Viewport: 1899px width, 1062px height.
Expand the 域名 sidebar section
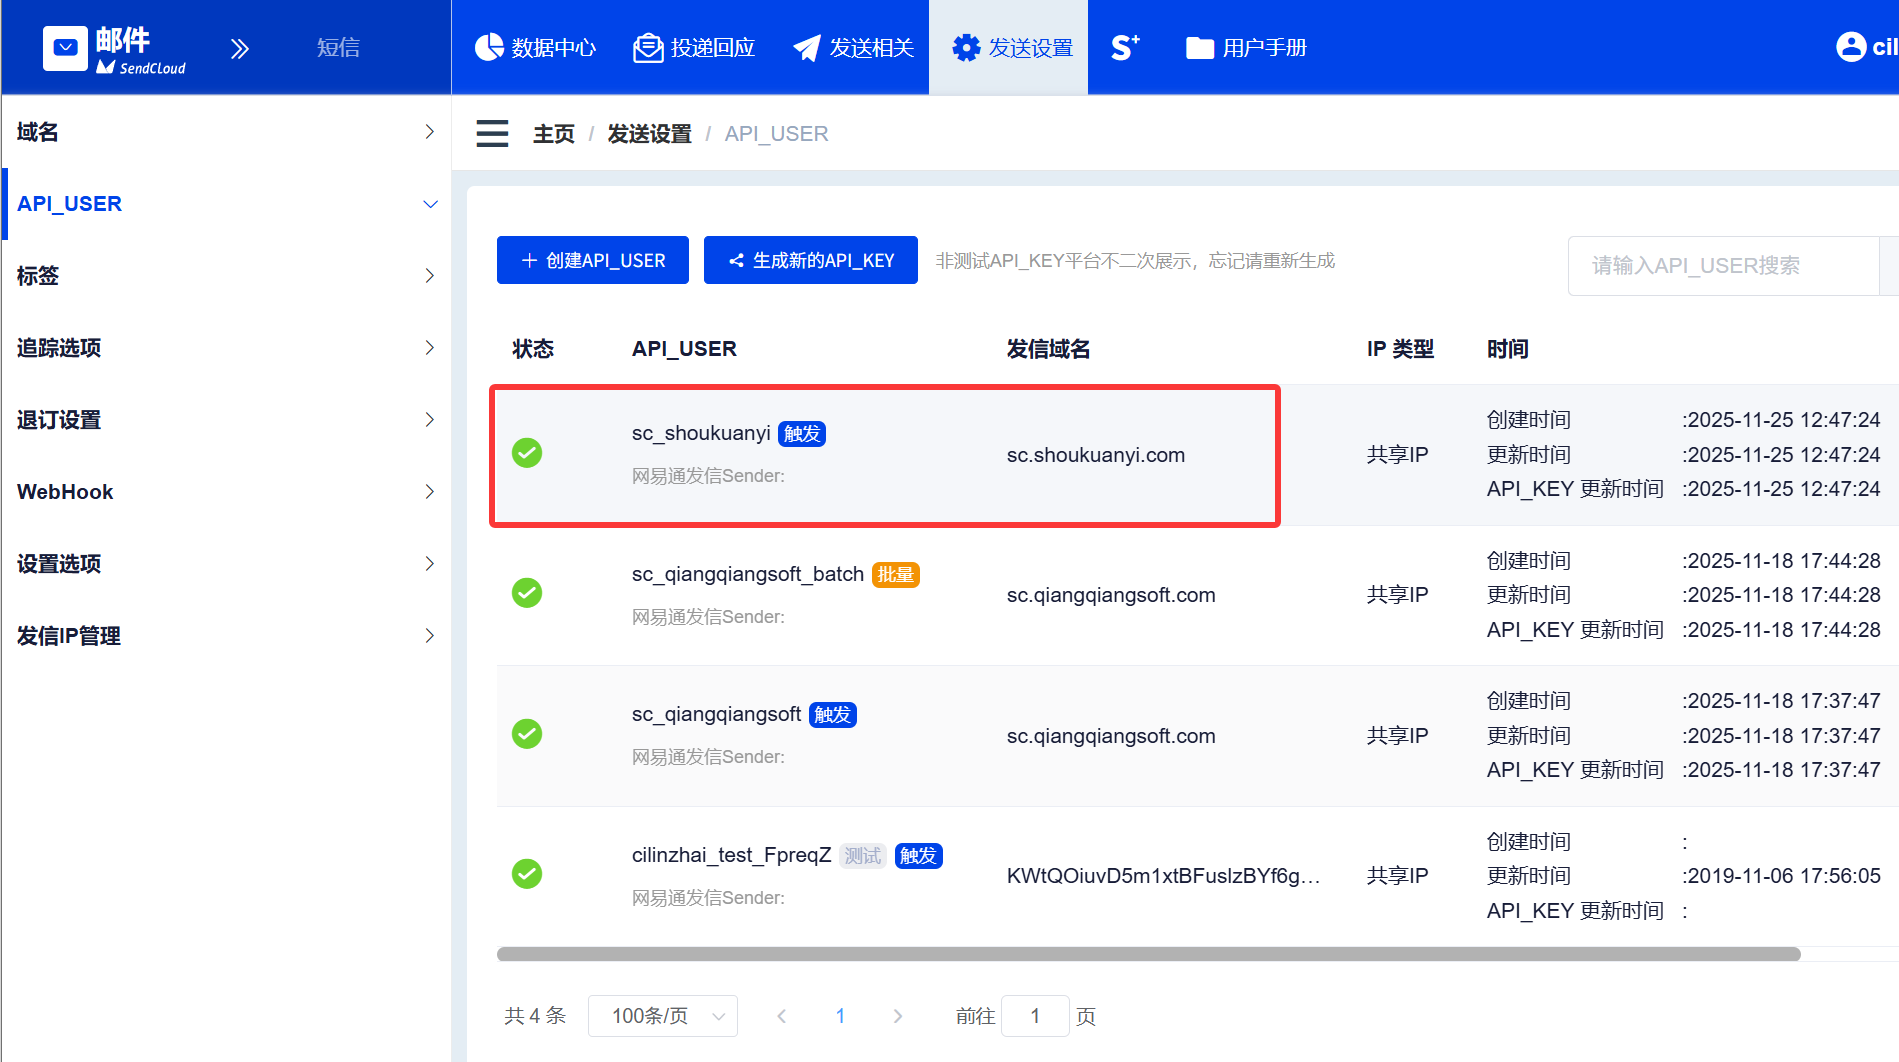pyautogui.click(x=225, y=132)
